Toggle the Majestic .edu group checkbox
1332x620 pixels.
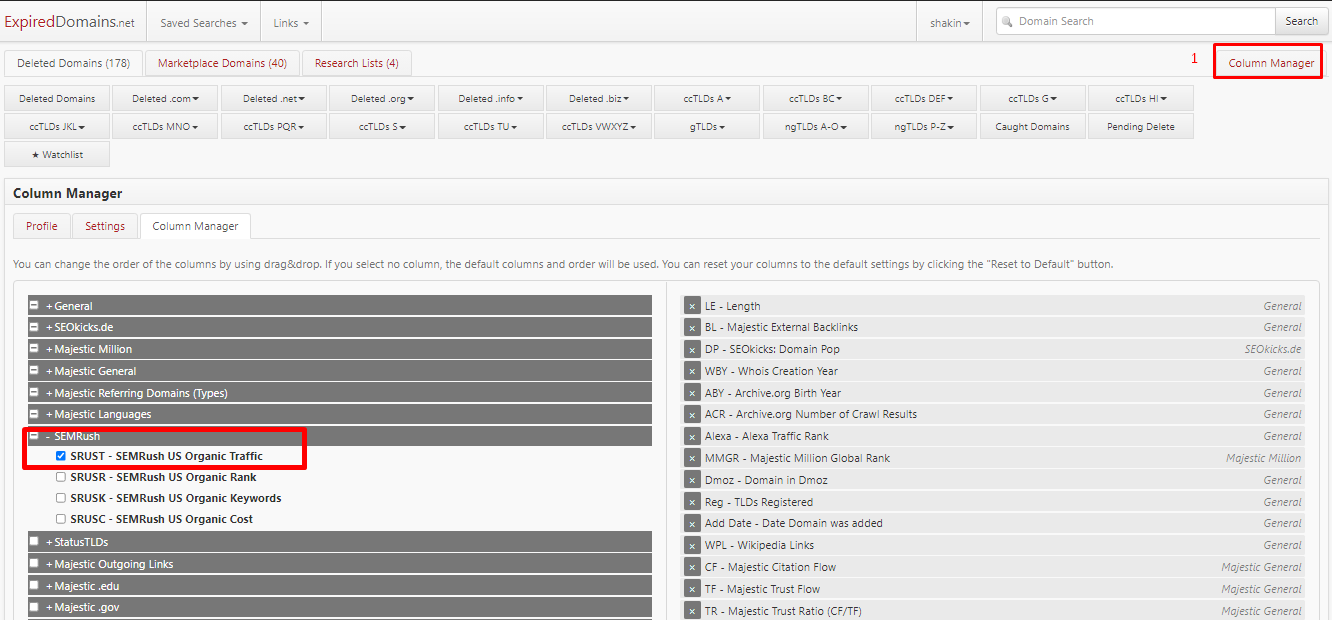click(34, 586)
